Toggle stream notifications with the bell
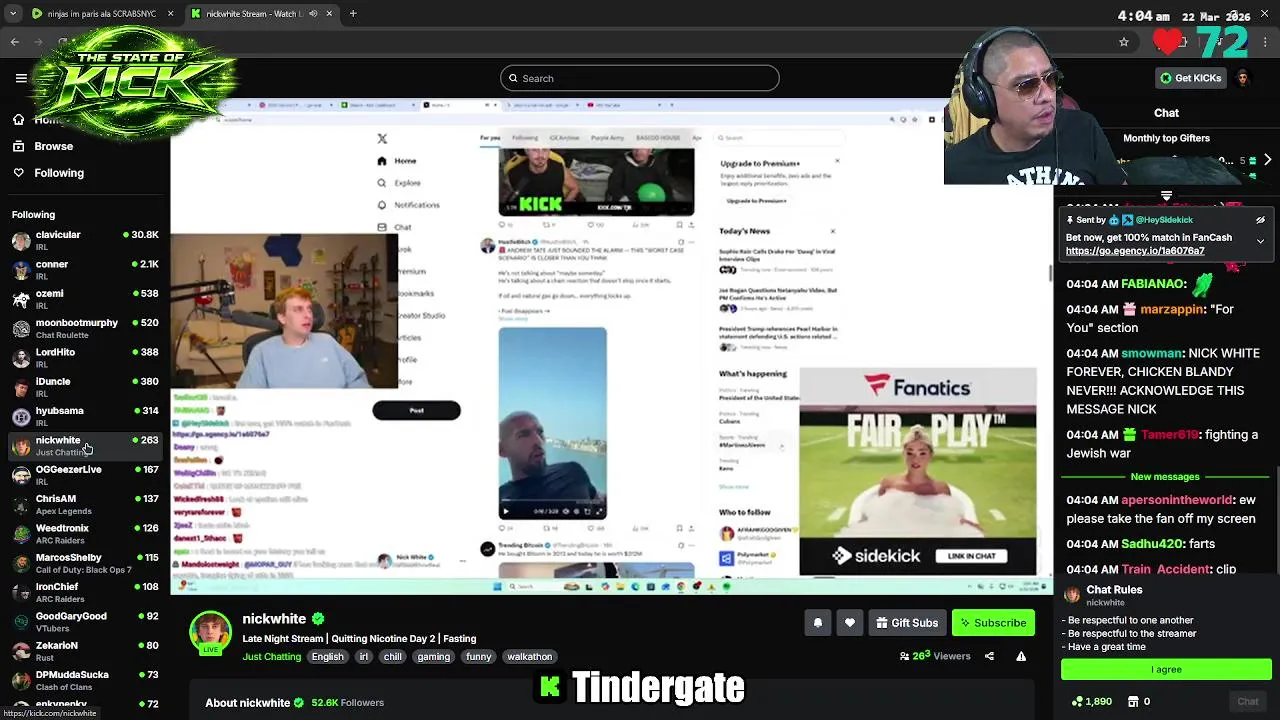The image size is (1280, 720). click(x=818, y=623)
